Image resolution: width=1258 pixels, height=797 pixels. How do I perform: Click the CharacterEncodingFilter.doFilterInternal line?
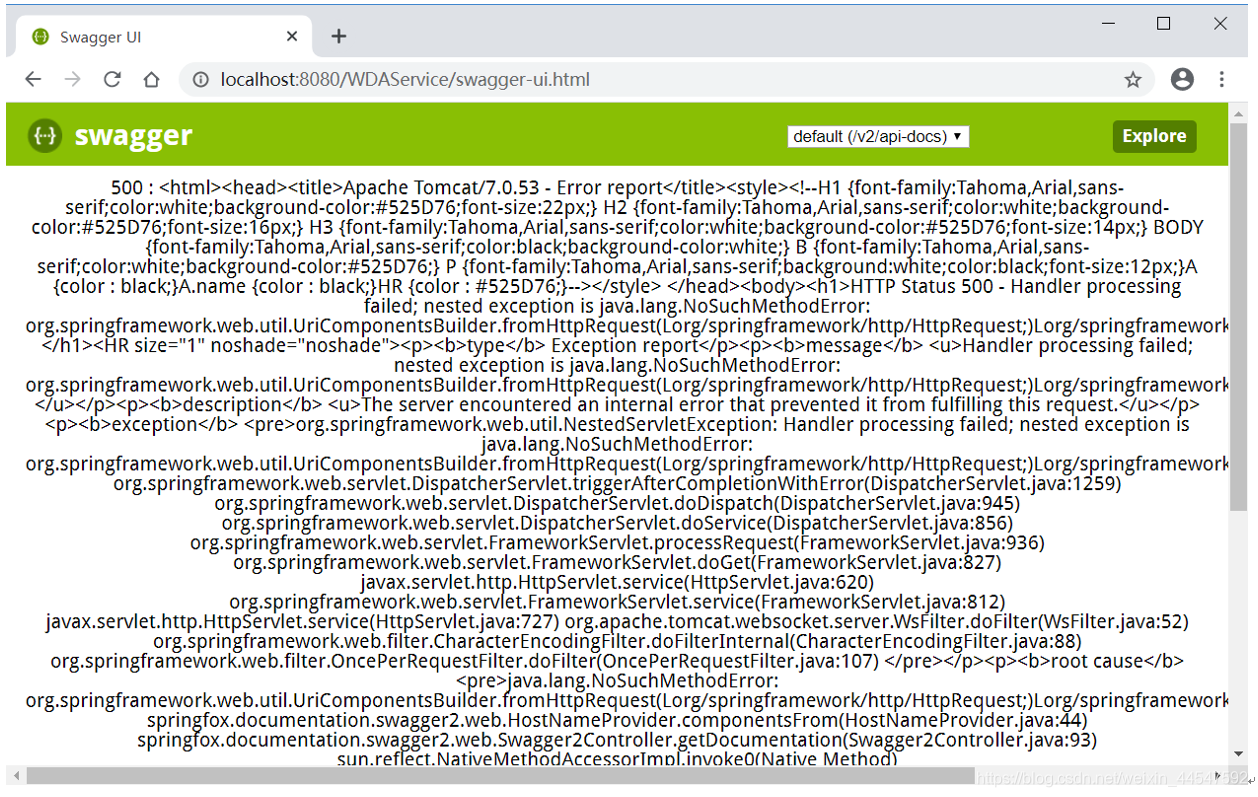pyautogui.click(x=617, y=641)
